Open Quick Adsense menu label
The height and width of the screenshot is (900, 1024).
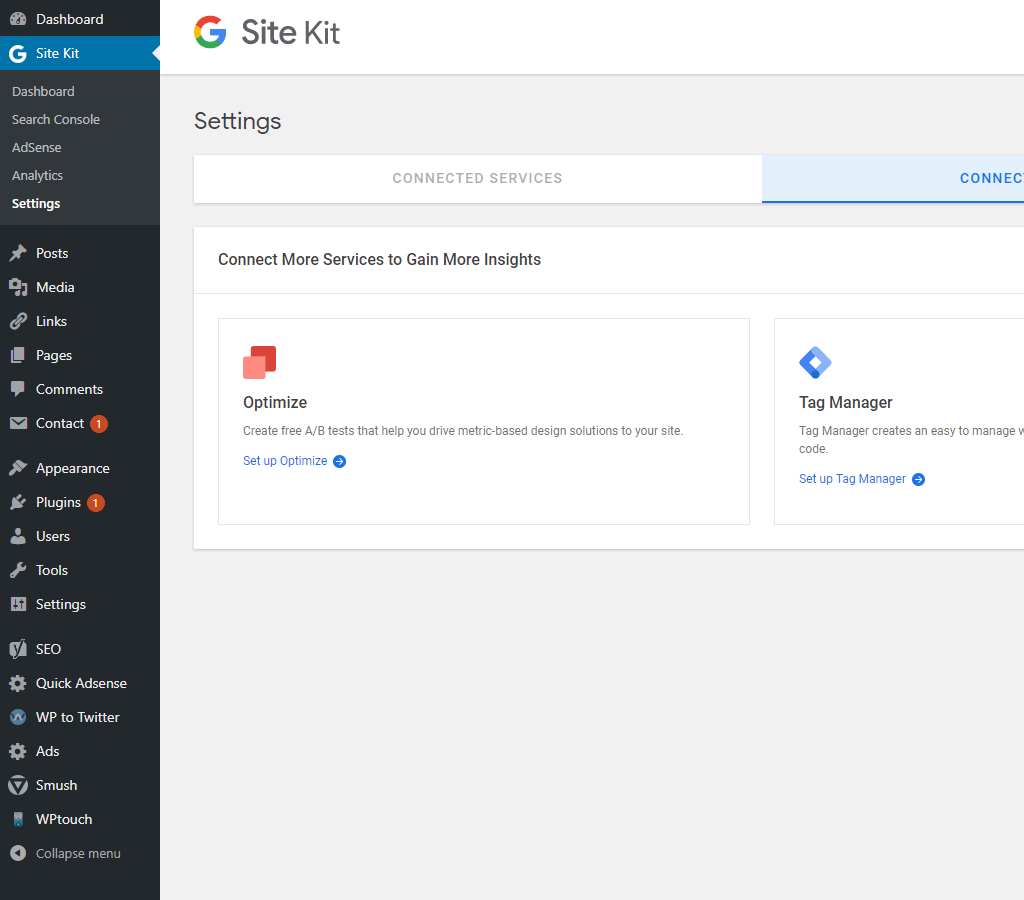pos(81,683)
